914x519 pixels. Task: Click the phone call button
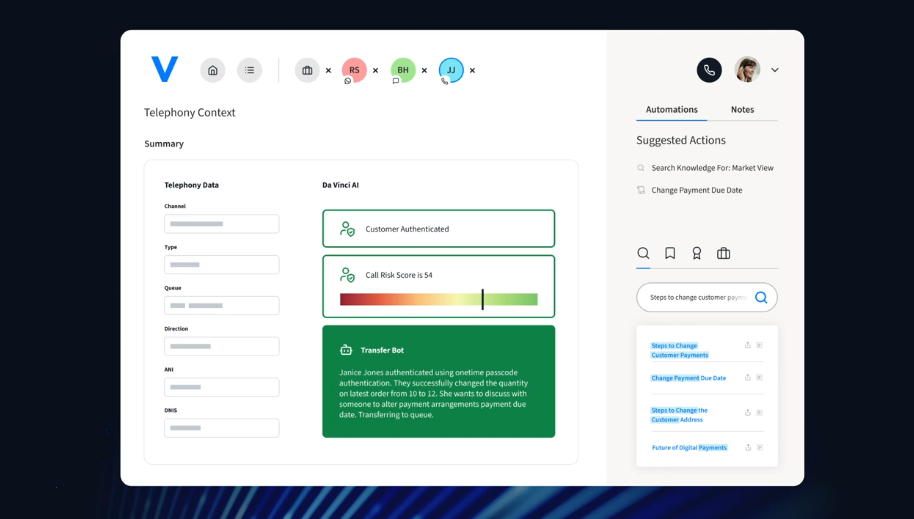(x=709, y=70)
